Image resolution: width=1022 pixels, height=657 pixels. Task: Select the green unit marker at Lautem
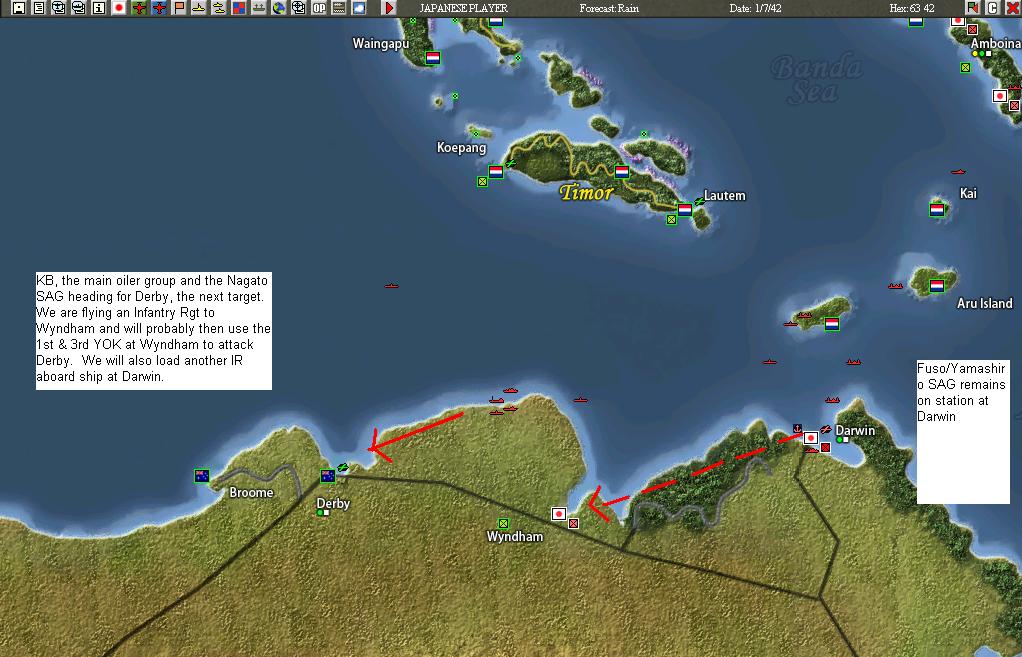pyautogui.click(x=671, y=220)
